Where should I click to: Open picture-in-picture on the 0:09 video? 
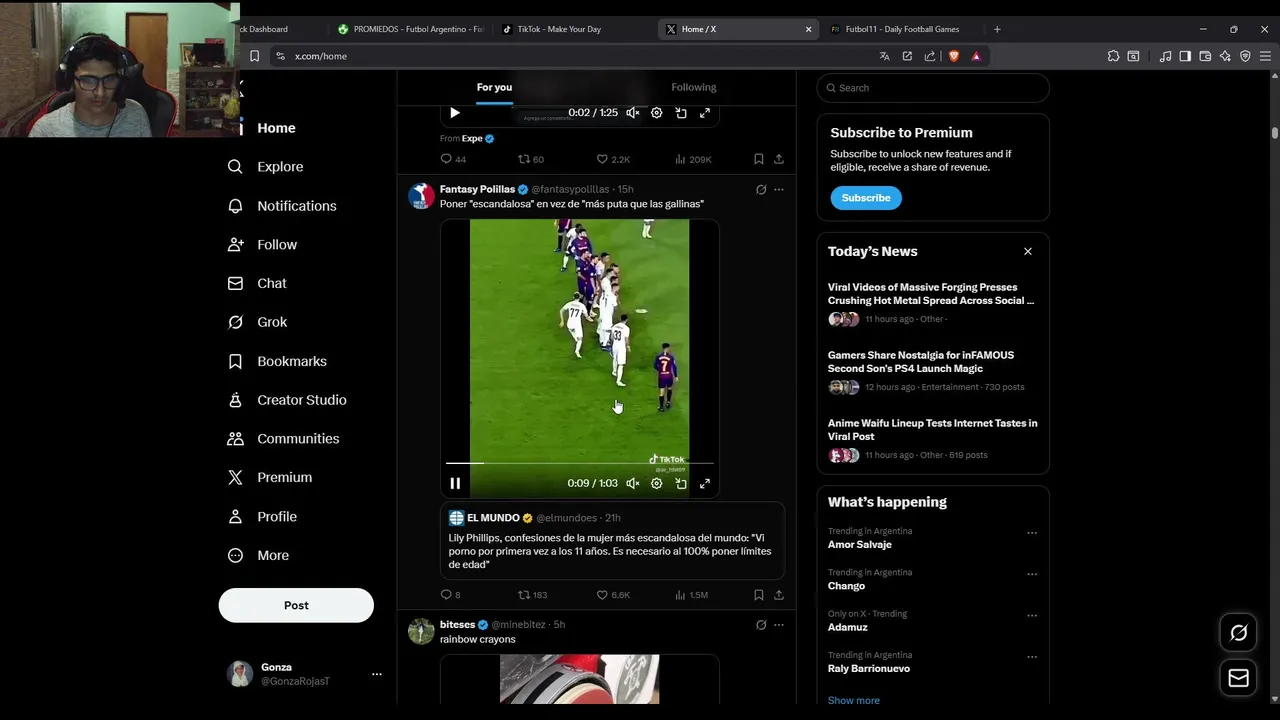click(681, 484)
